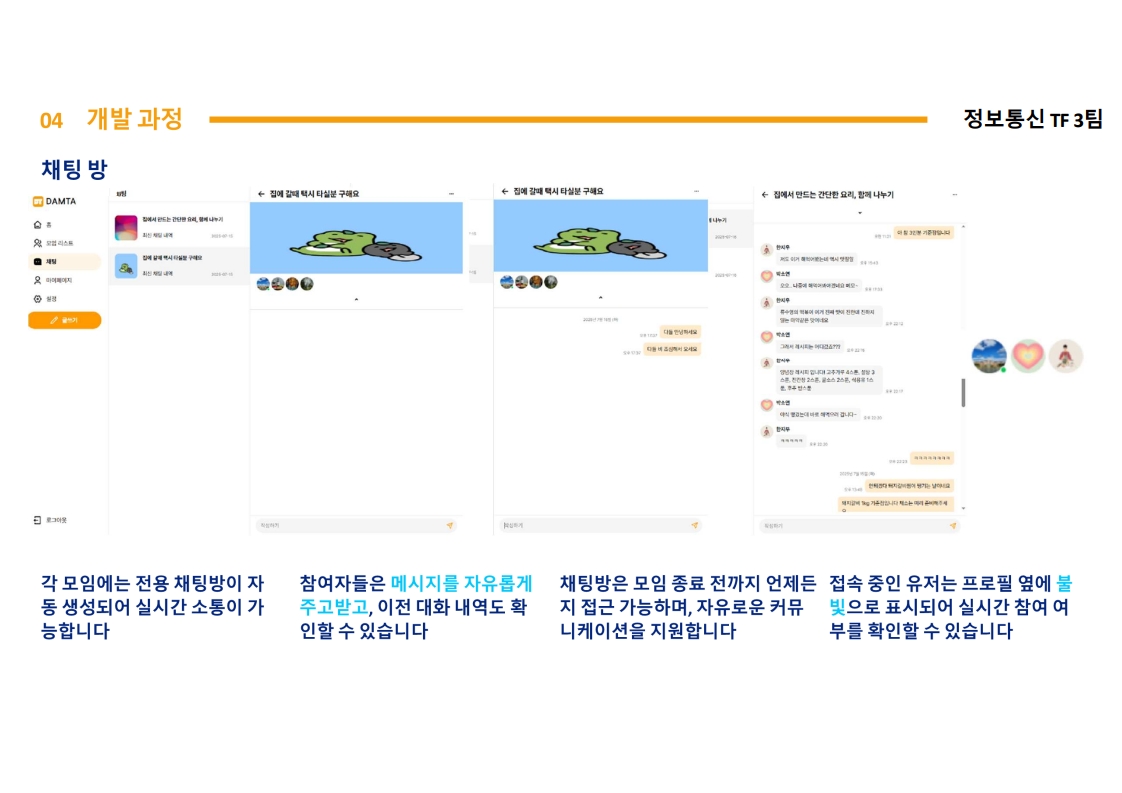Click back arrow in the empty taxi chat
Viewport: 1122px width, 793px height.
tap(261, 194)
